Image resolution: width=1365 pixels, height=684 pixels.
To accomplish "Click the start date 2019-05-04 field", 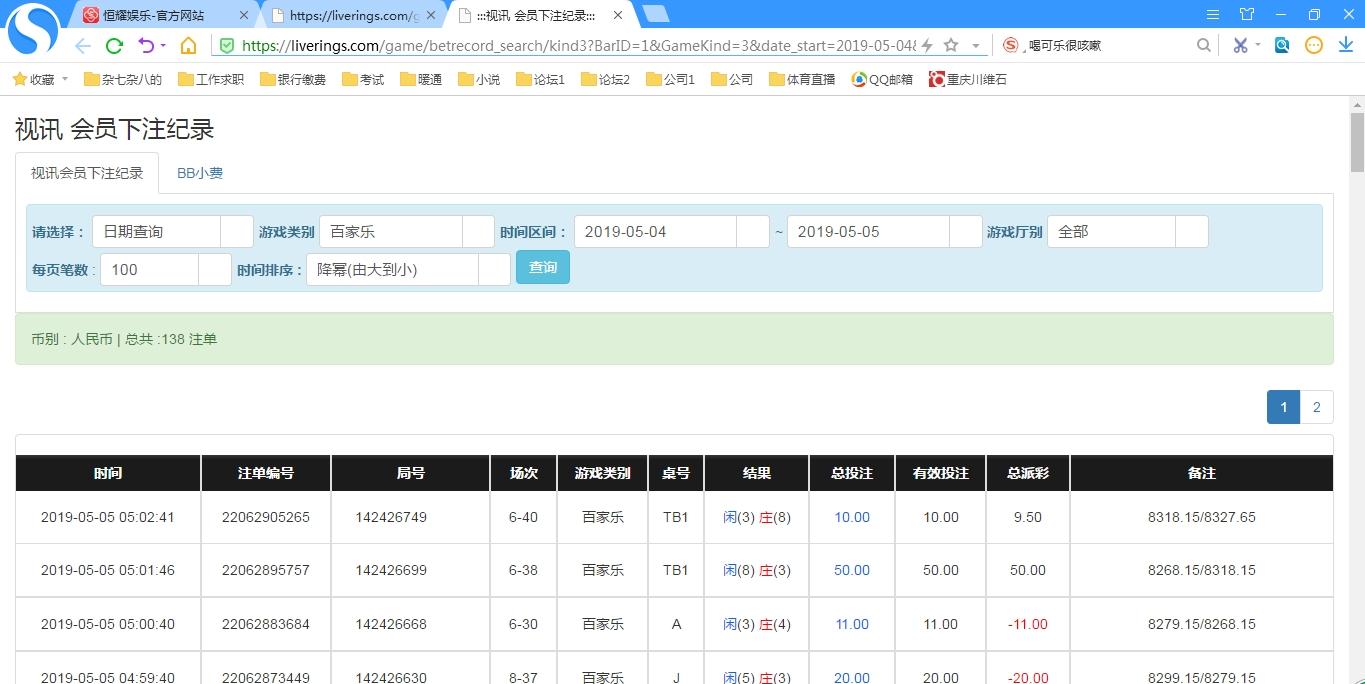I will point(655,232).
